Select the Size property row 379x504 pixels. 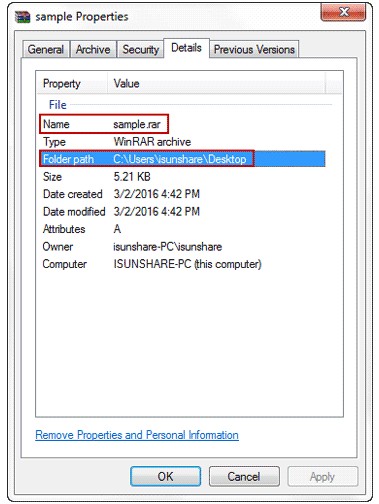click(182, 176)
